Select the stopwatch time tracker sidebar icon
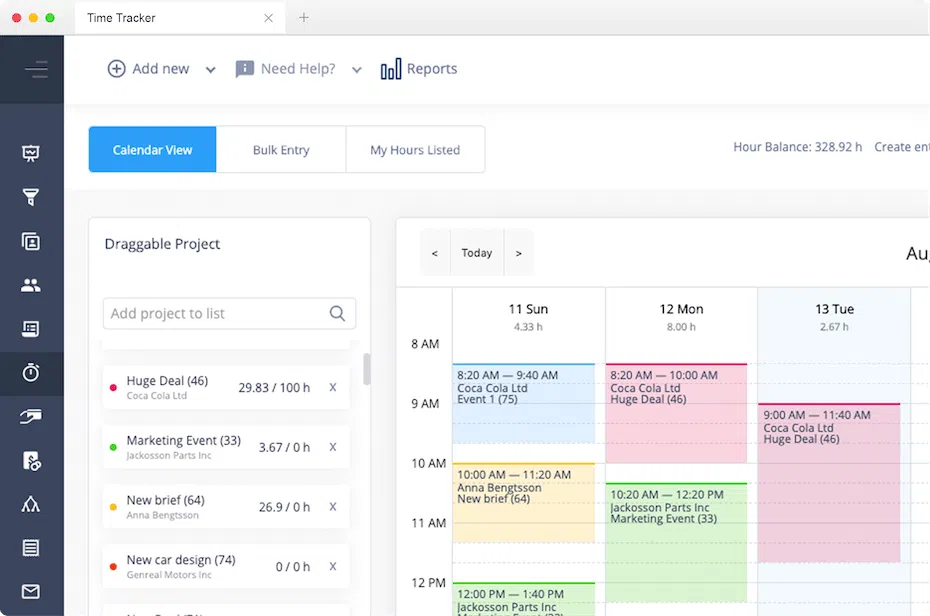930x616 pixels. tap(31, 373)
